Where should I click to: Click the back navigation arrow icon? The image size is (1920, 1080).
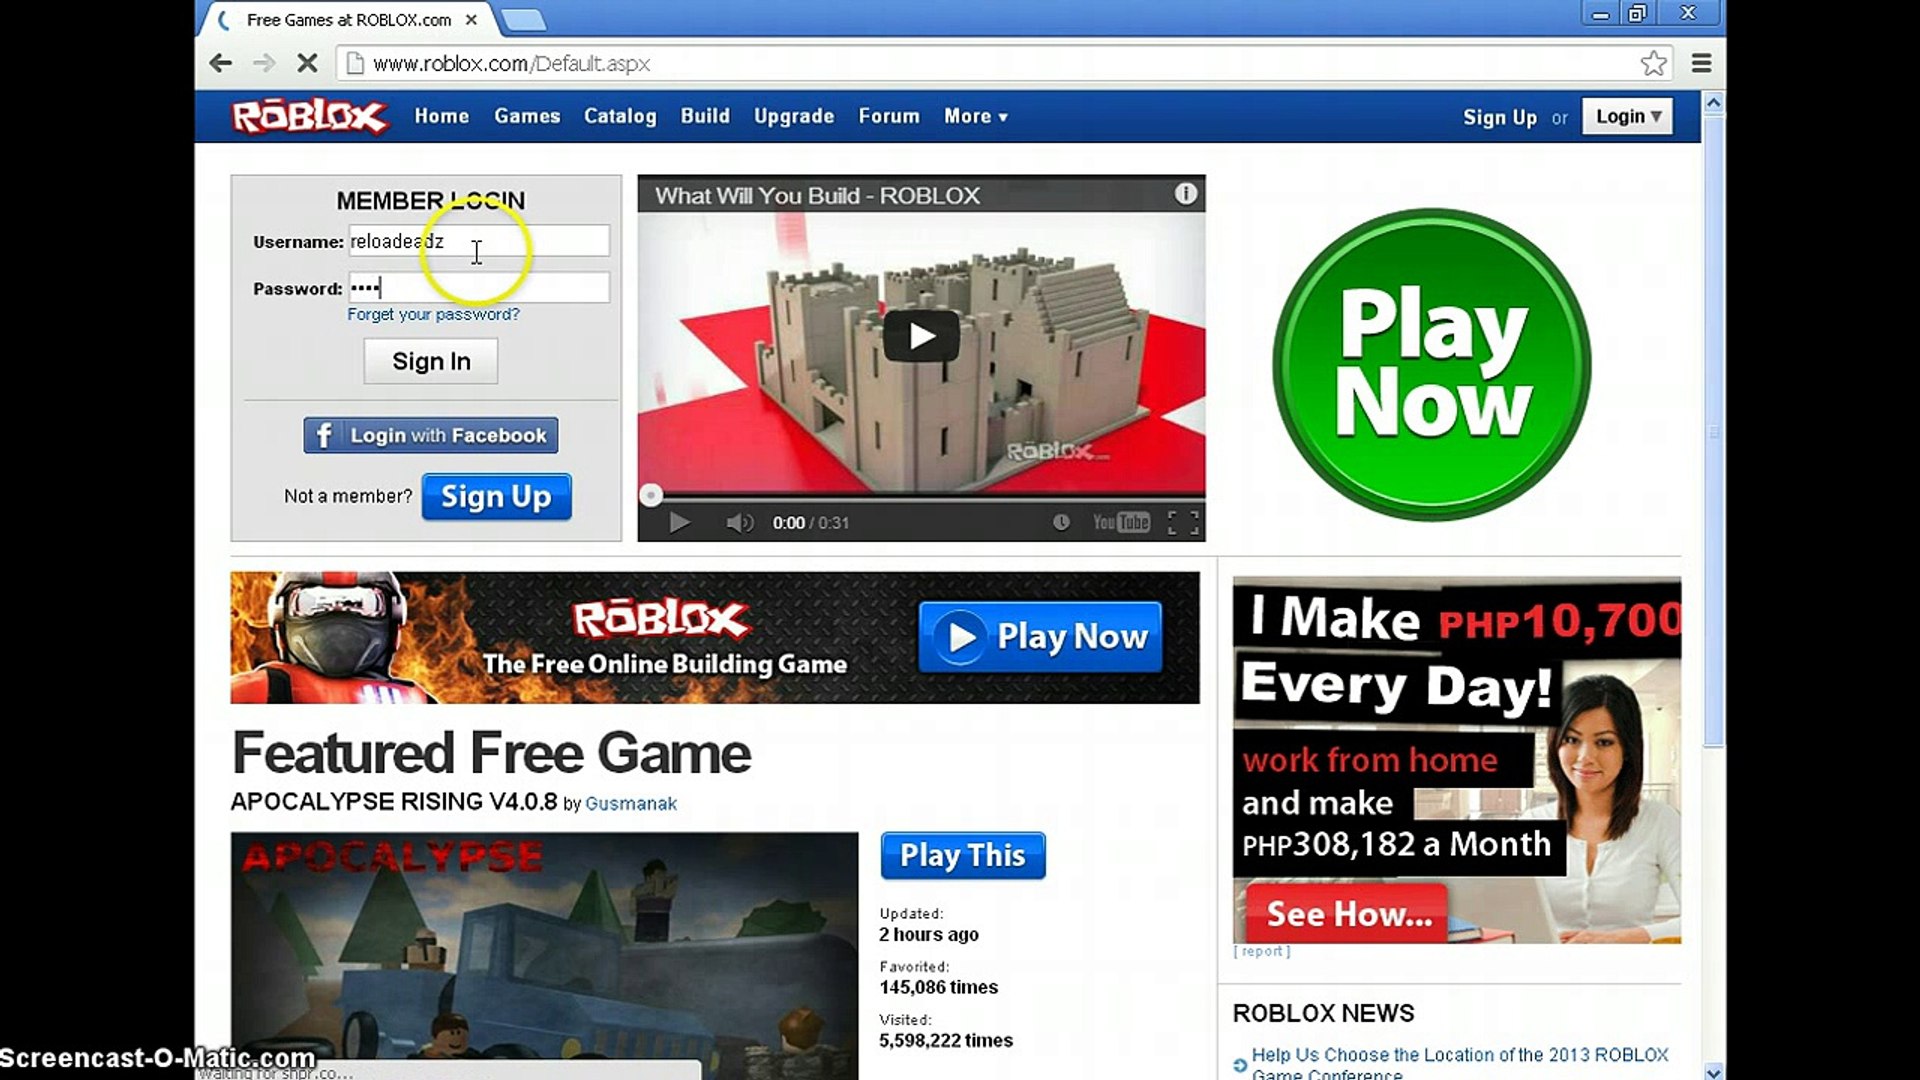pos(222,62)
